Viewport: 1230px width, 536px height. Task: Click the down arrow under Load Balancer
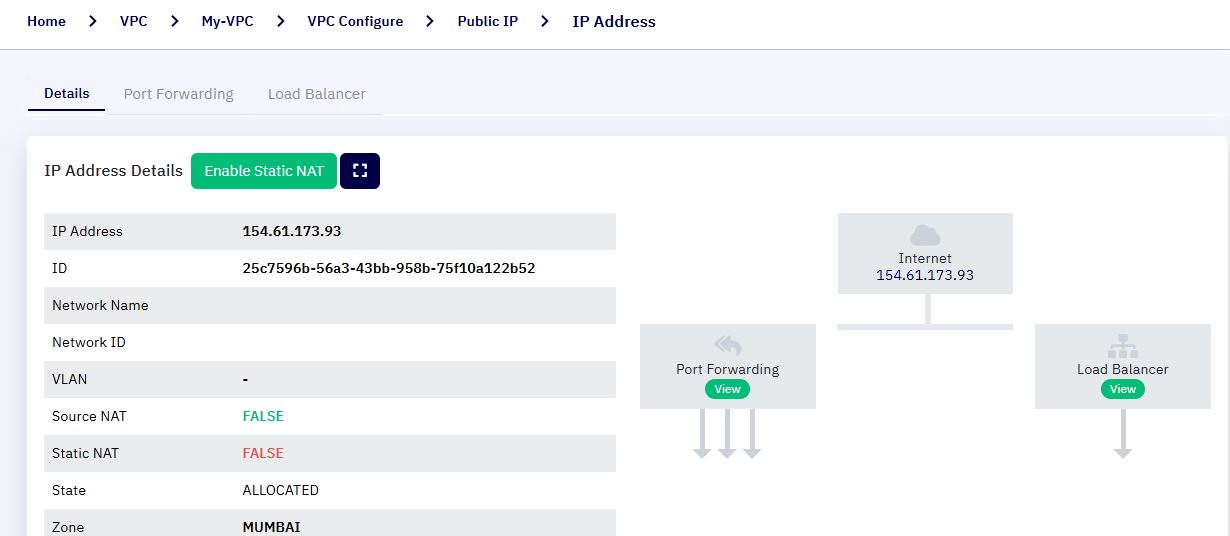coord(1123,434)
